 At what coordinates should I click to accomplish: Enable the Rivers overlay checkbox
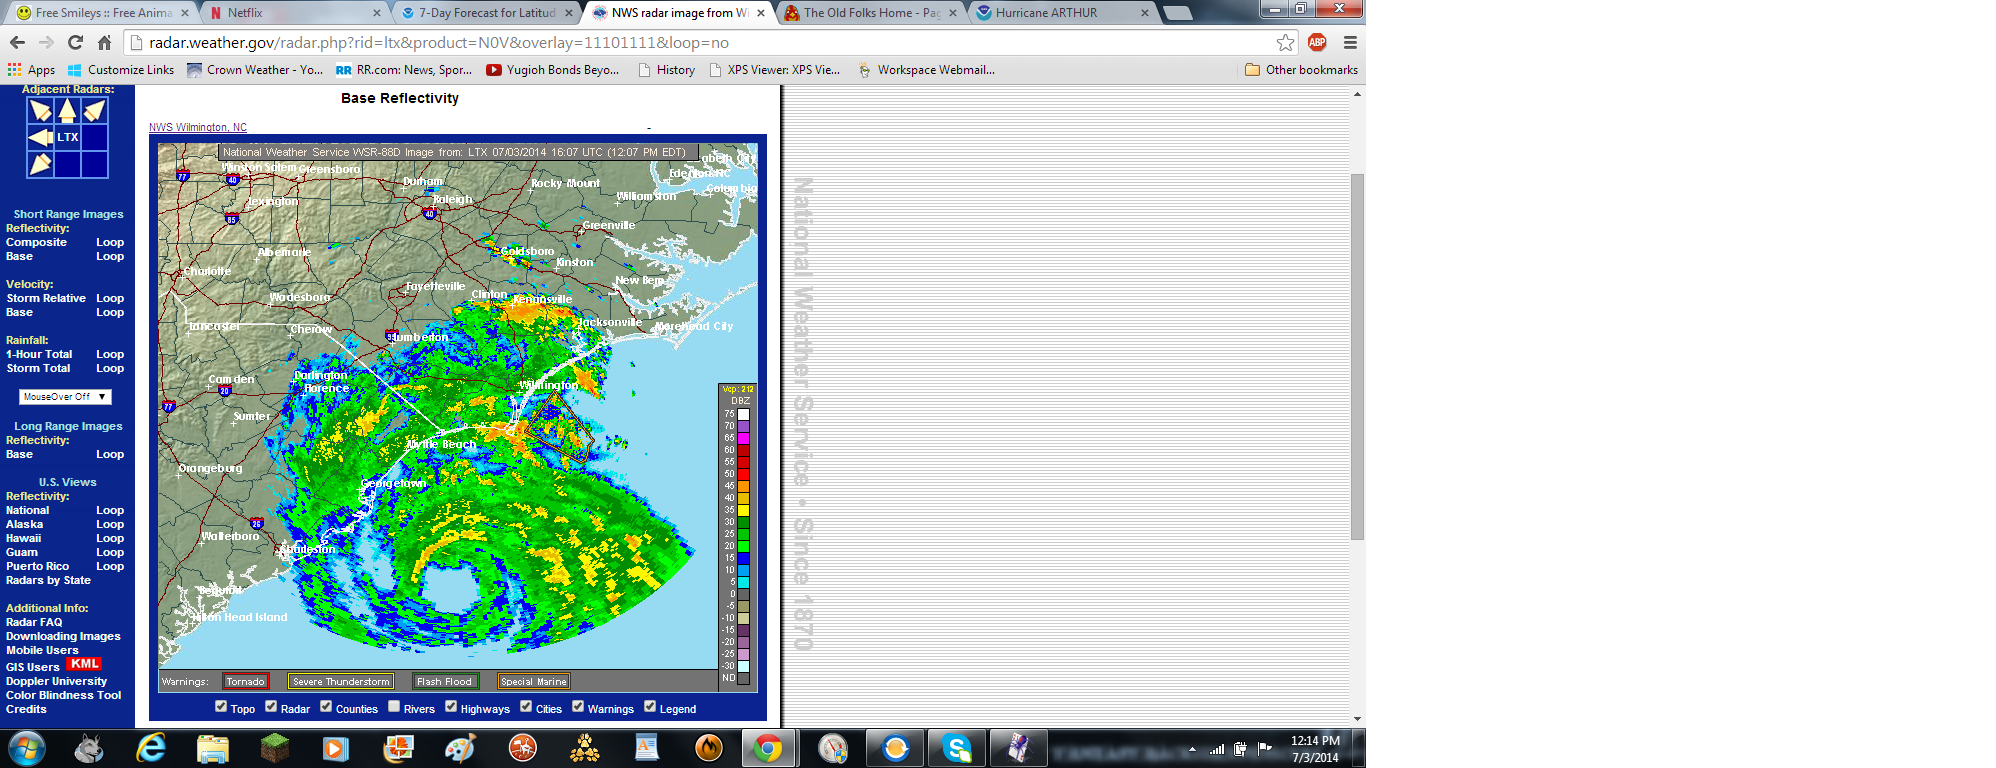394,707
